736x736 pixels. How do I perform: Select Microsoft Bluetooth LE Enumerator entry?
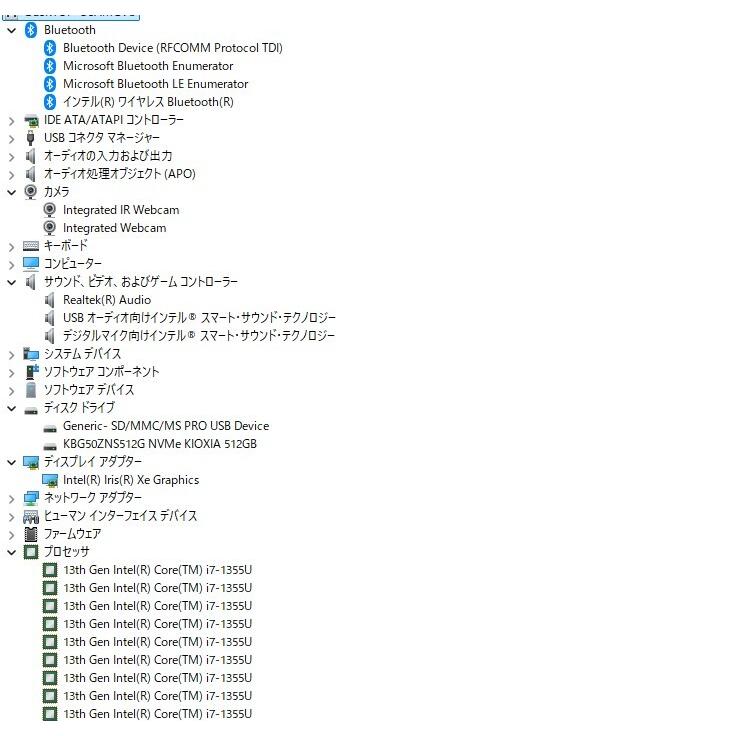[x=155, y=84]
